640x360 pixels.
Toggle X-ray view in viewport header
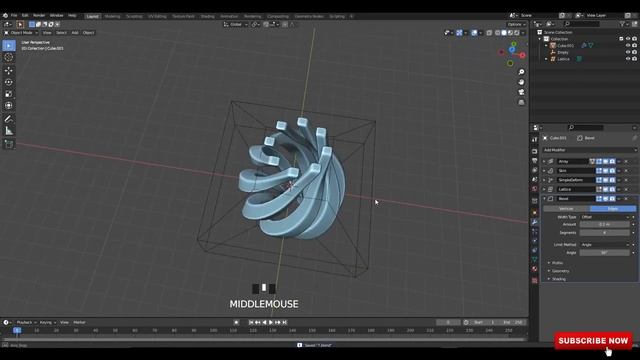(x=489, y=33)
